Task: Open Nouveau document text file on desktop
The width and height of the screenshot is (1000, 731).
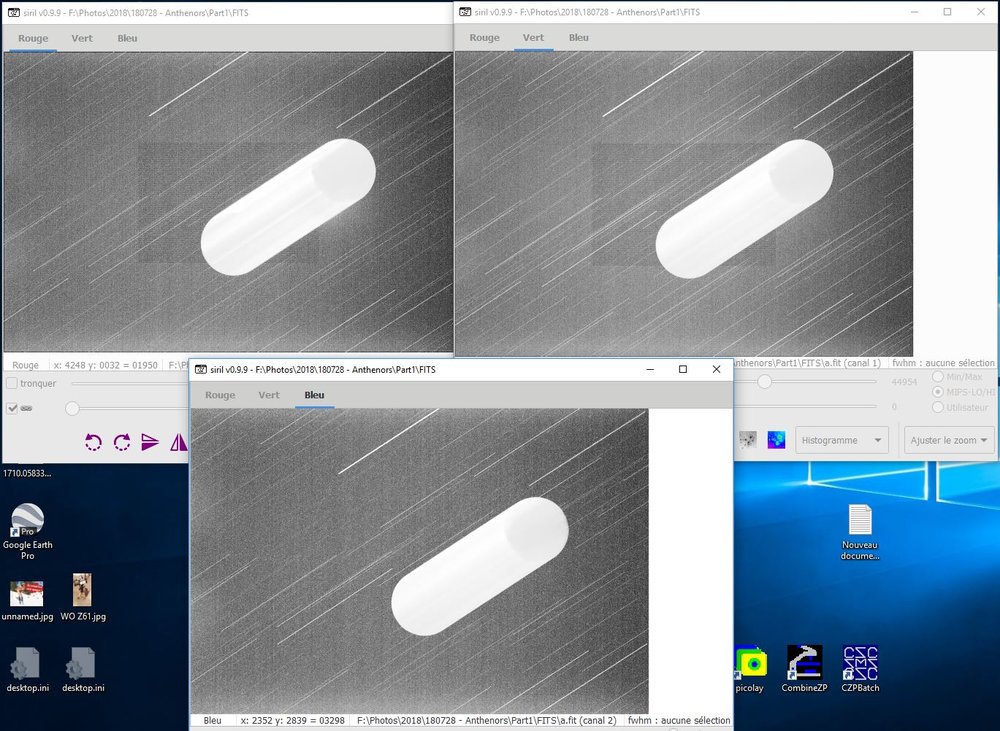Action: pos(860,532)
